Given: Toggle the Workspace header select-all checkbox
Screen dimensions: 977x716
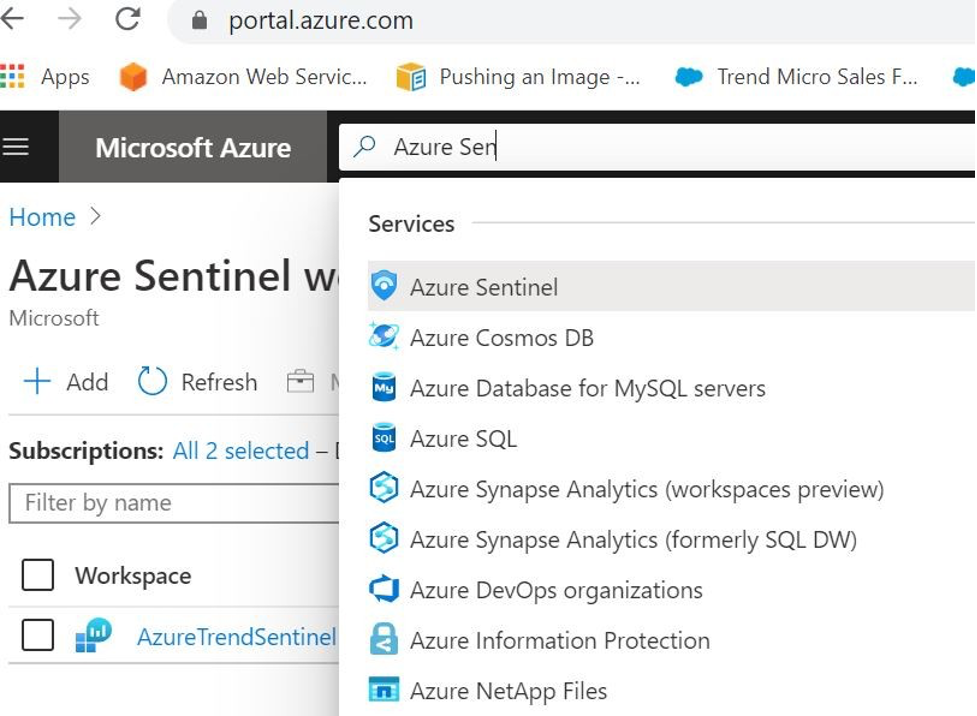Looking at the screenshot, I should pos(37,575).
